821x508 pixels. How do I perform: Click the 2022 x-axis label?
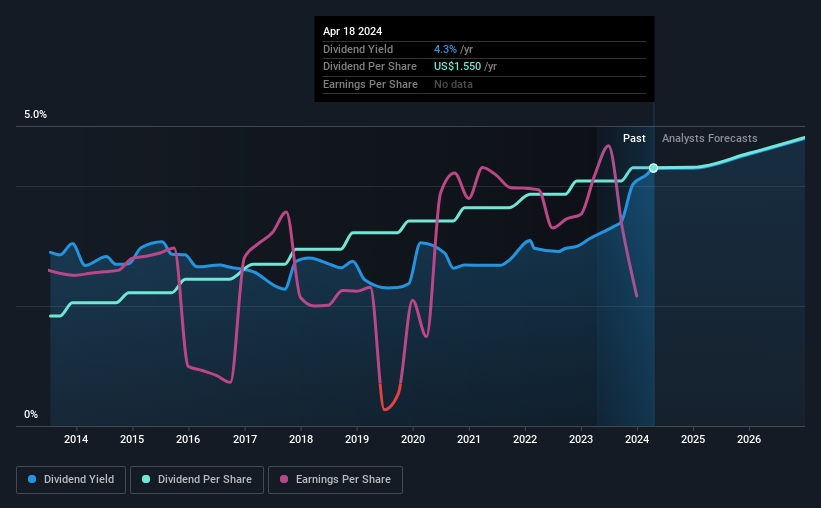pyautogui.click(x=525, y=439)
